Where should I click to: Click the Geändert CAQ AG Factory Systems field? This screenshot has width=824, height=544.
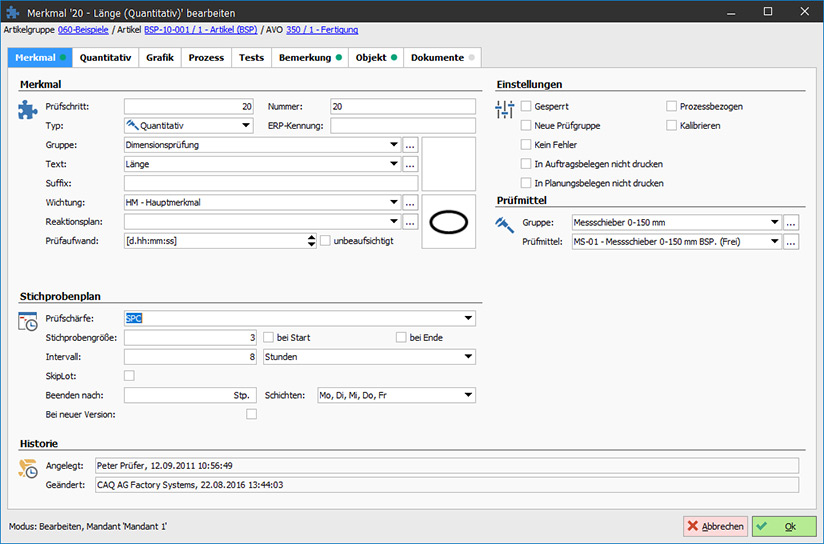447,485
